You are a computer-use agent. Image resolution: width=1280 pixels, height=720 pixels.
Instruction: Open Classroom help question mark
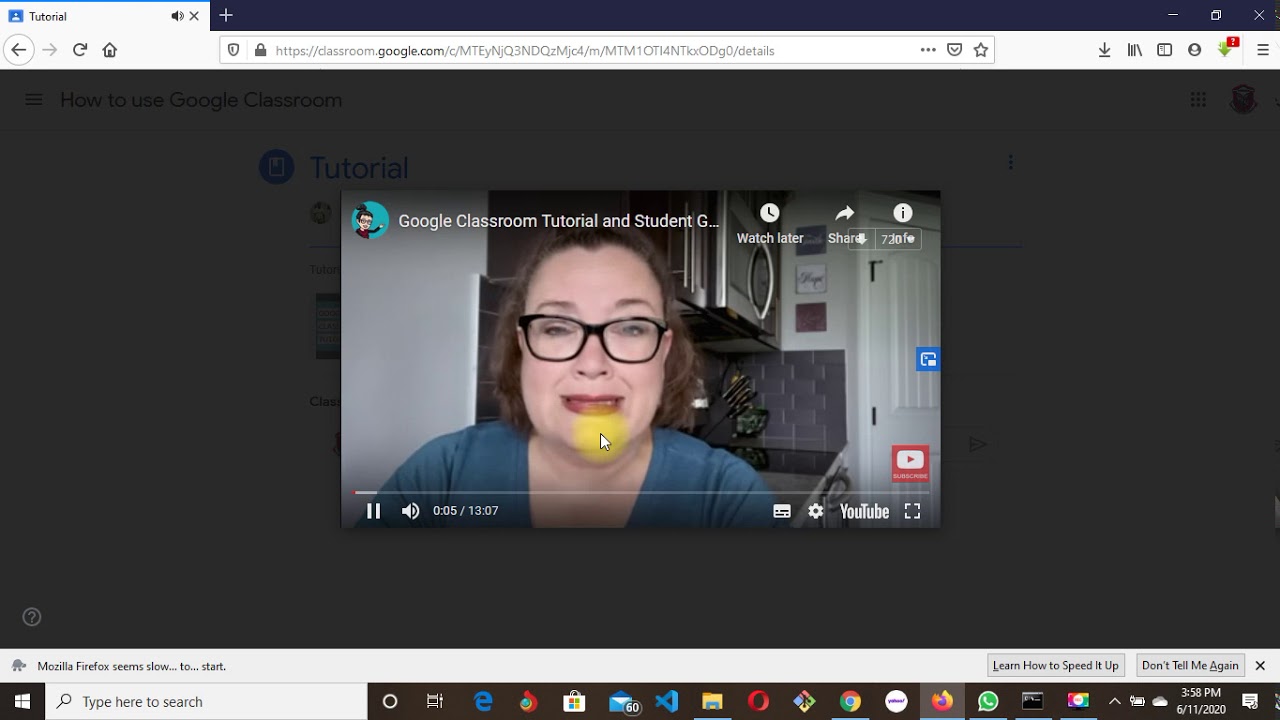pyautogui.click(x=32, y=617)
